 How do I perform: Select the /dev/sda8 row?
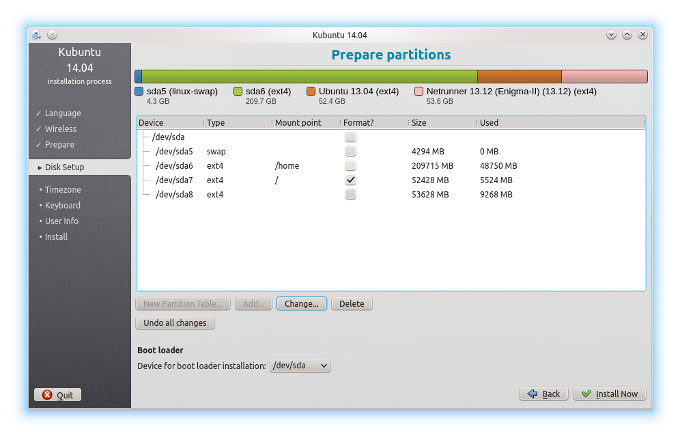click(391, 194)
